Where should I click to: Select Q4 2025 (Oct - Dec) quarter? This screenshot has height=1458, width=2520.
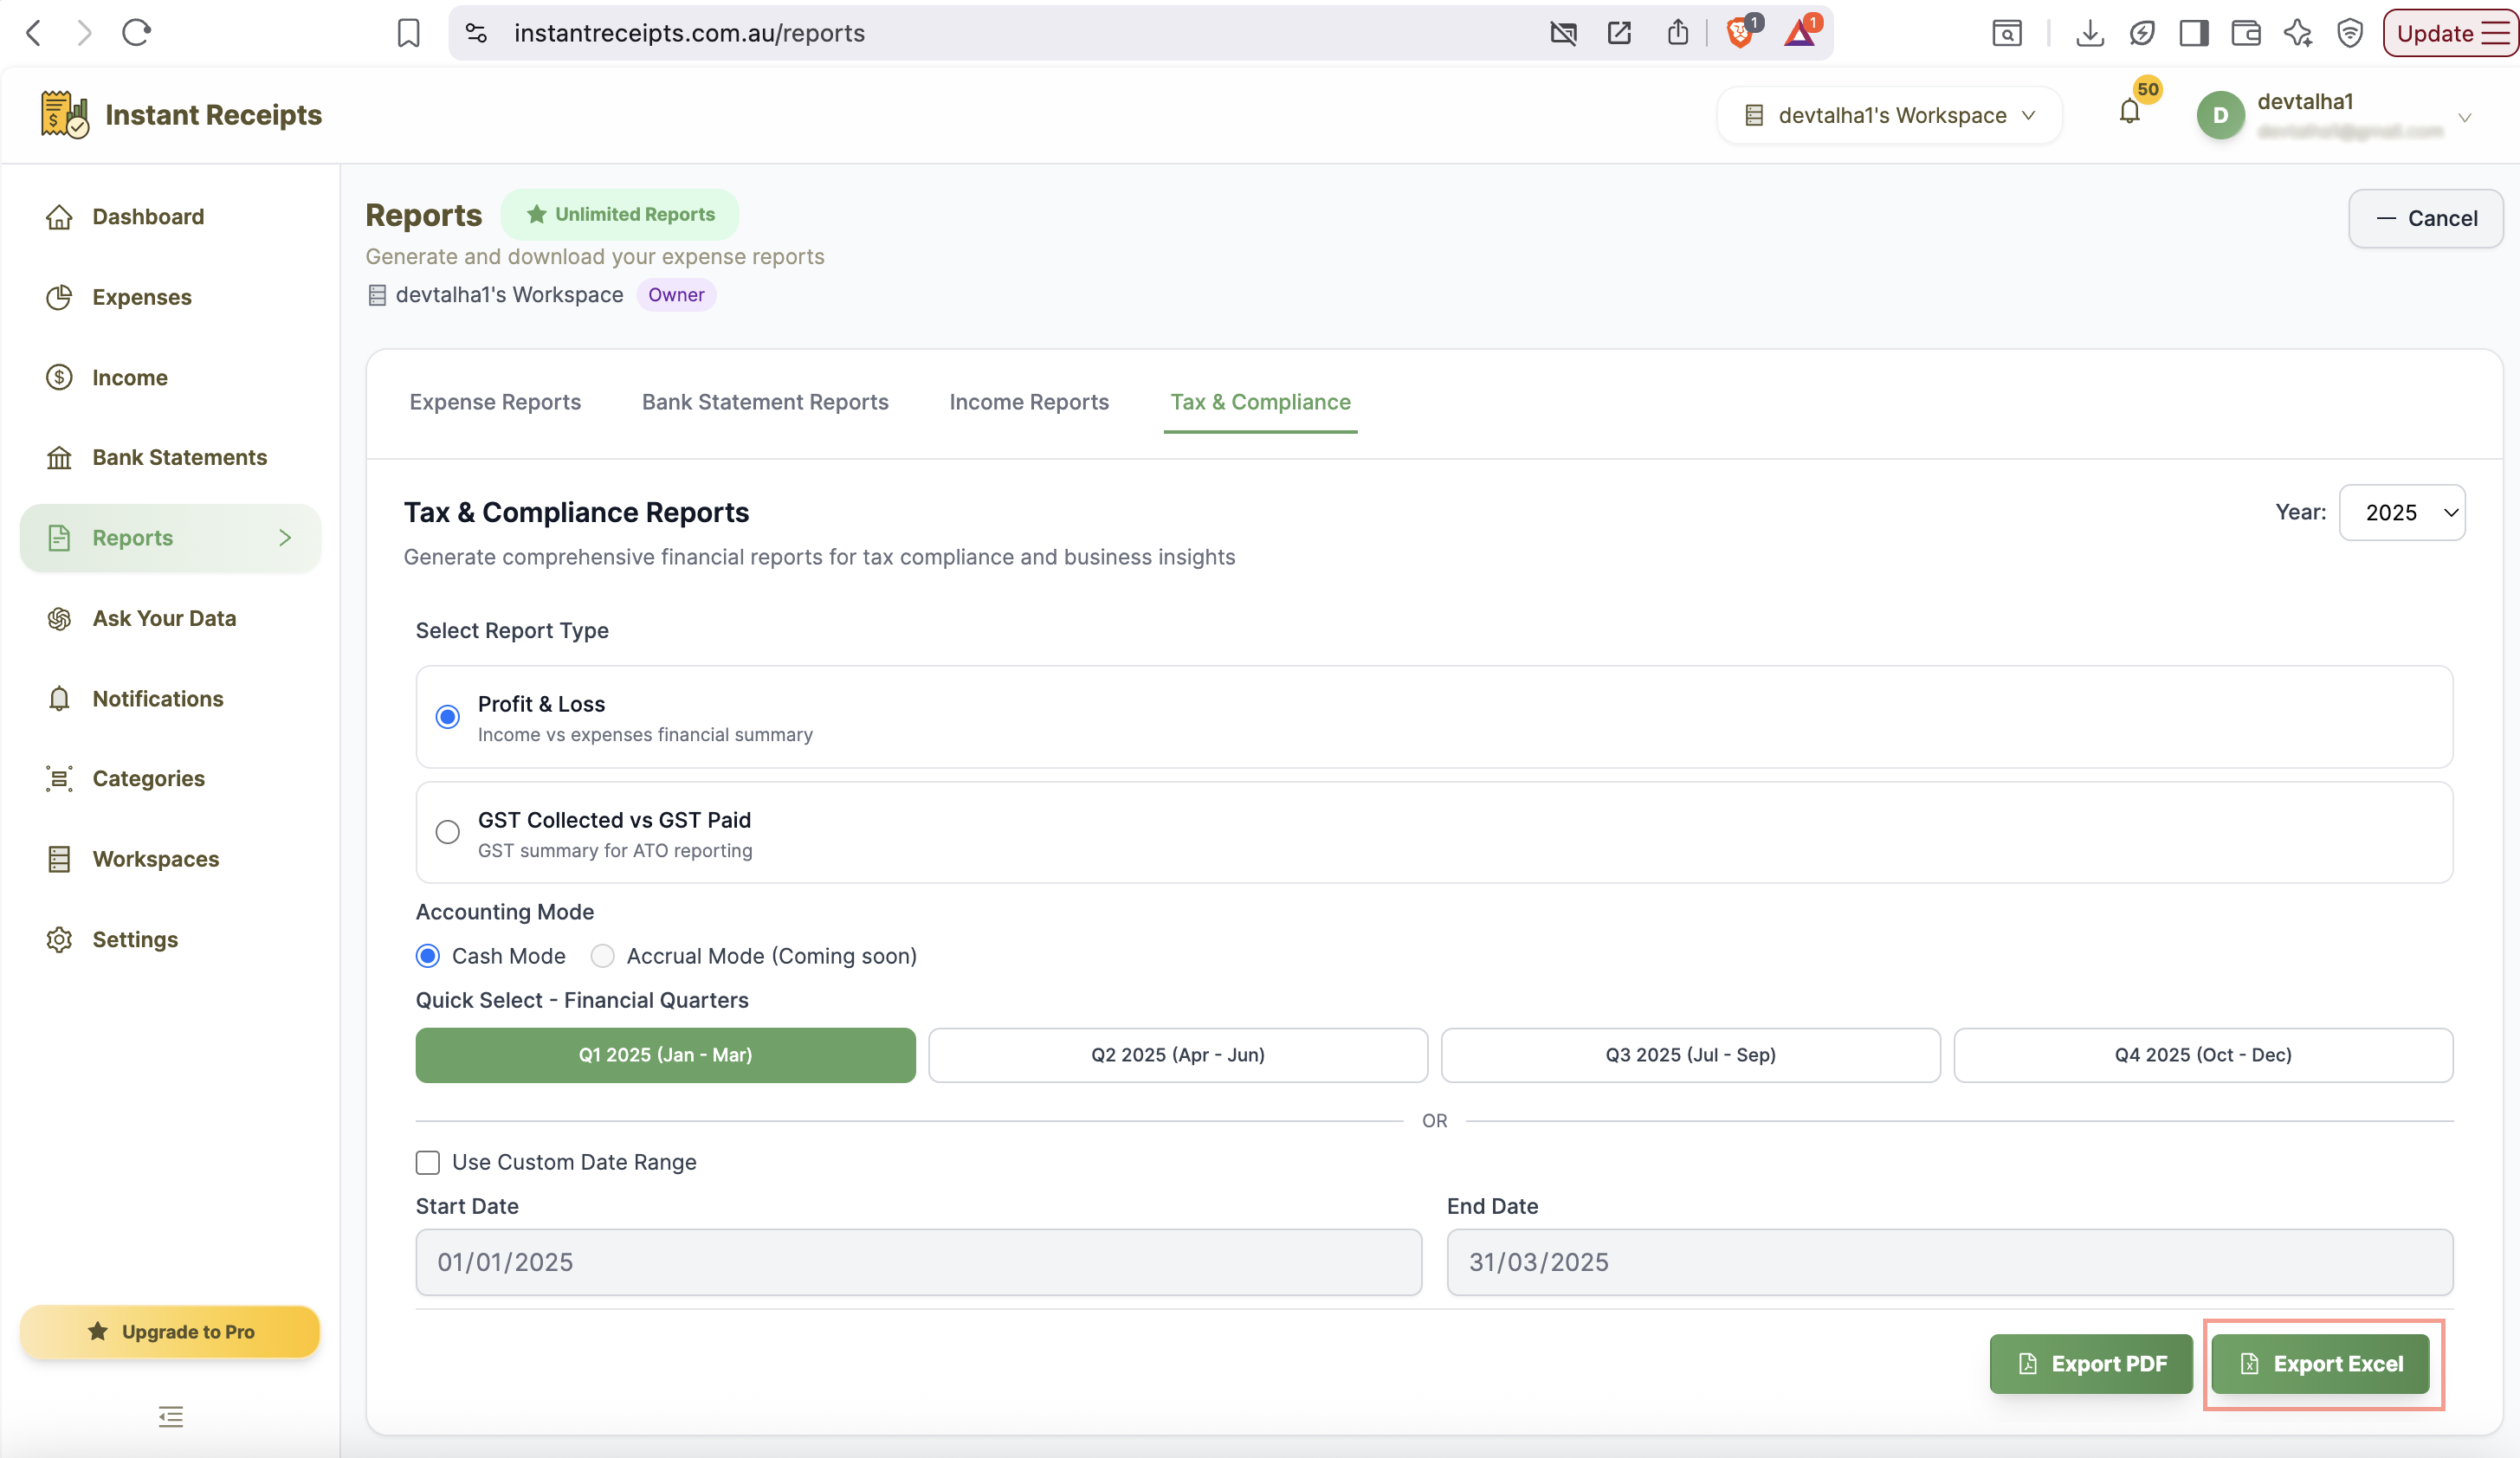[x=2203, y=1055]
